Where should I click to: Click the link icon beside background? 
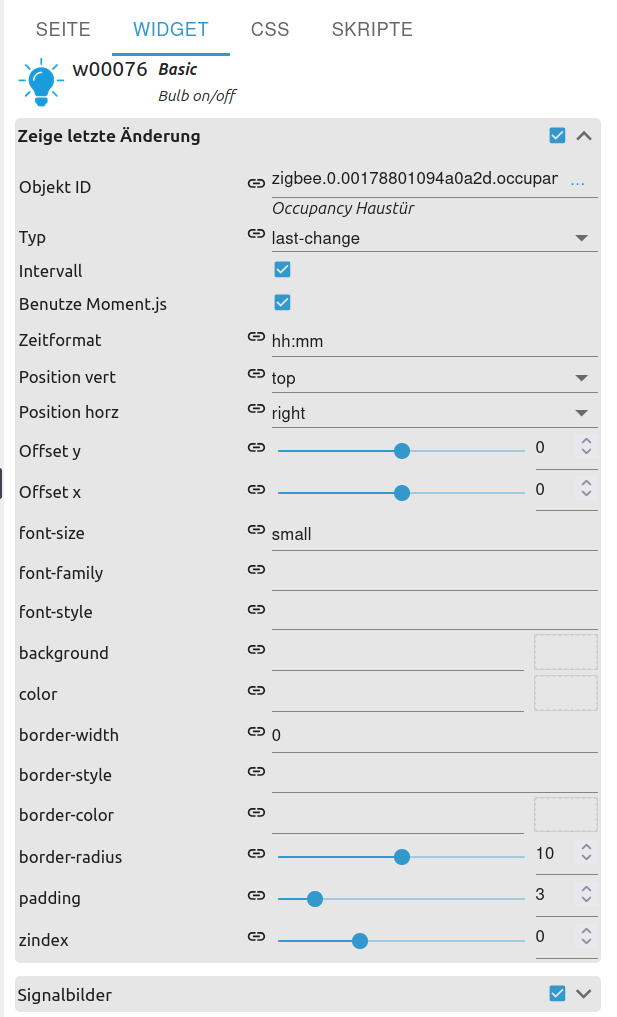[x=256, y=649]
